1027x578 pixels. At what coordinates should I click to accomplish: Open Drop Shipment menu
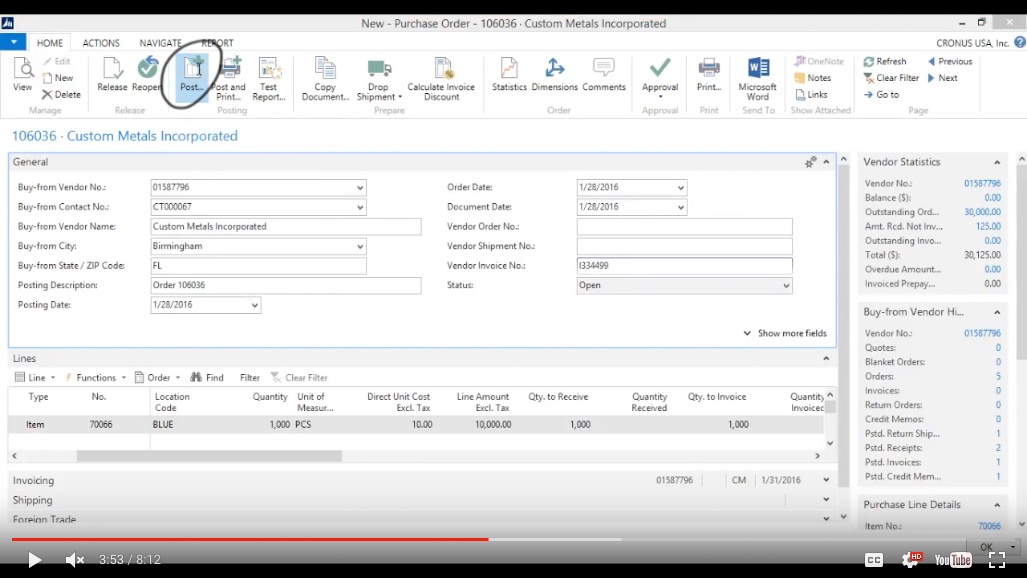(x=379, y=79)
